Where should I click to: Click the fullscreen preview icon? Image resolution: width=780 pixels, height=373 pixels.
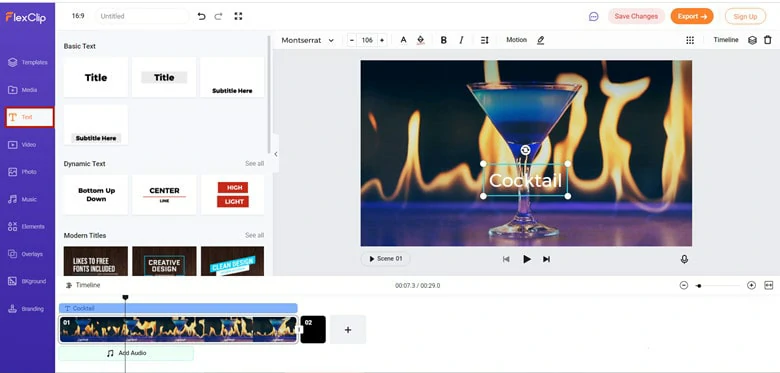(x=238, y=16)
